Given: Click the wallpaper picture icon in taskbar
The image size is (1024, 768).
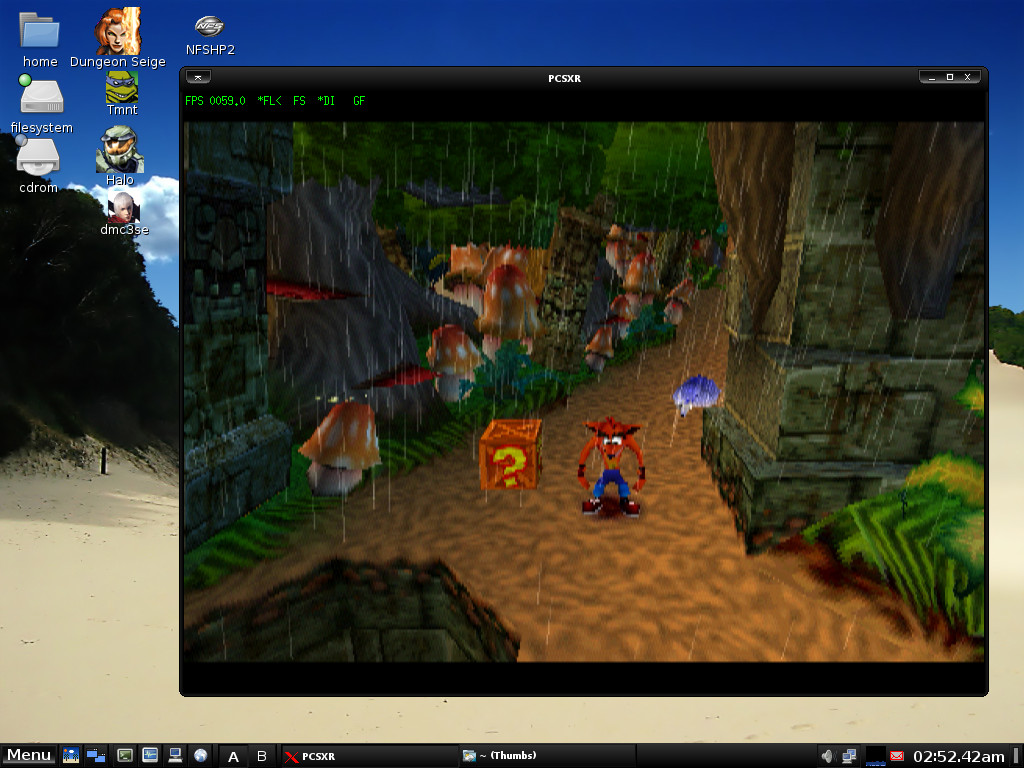Looking at the screenshot, I should [71, 756].
